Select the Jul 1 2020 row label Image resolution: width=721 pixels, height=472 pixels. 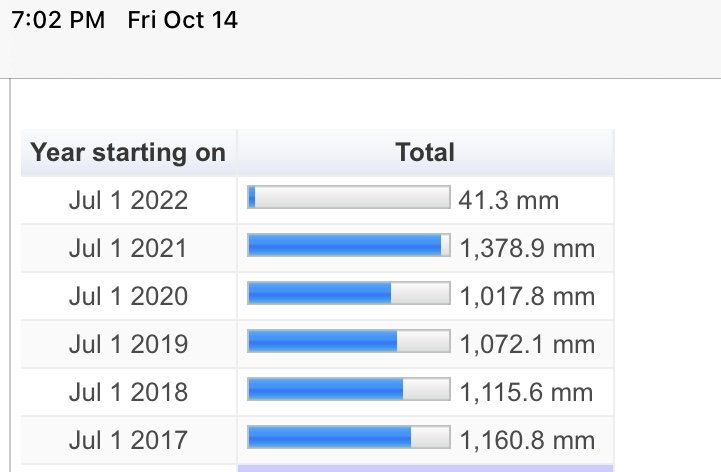click(x=128, y=296)
